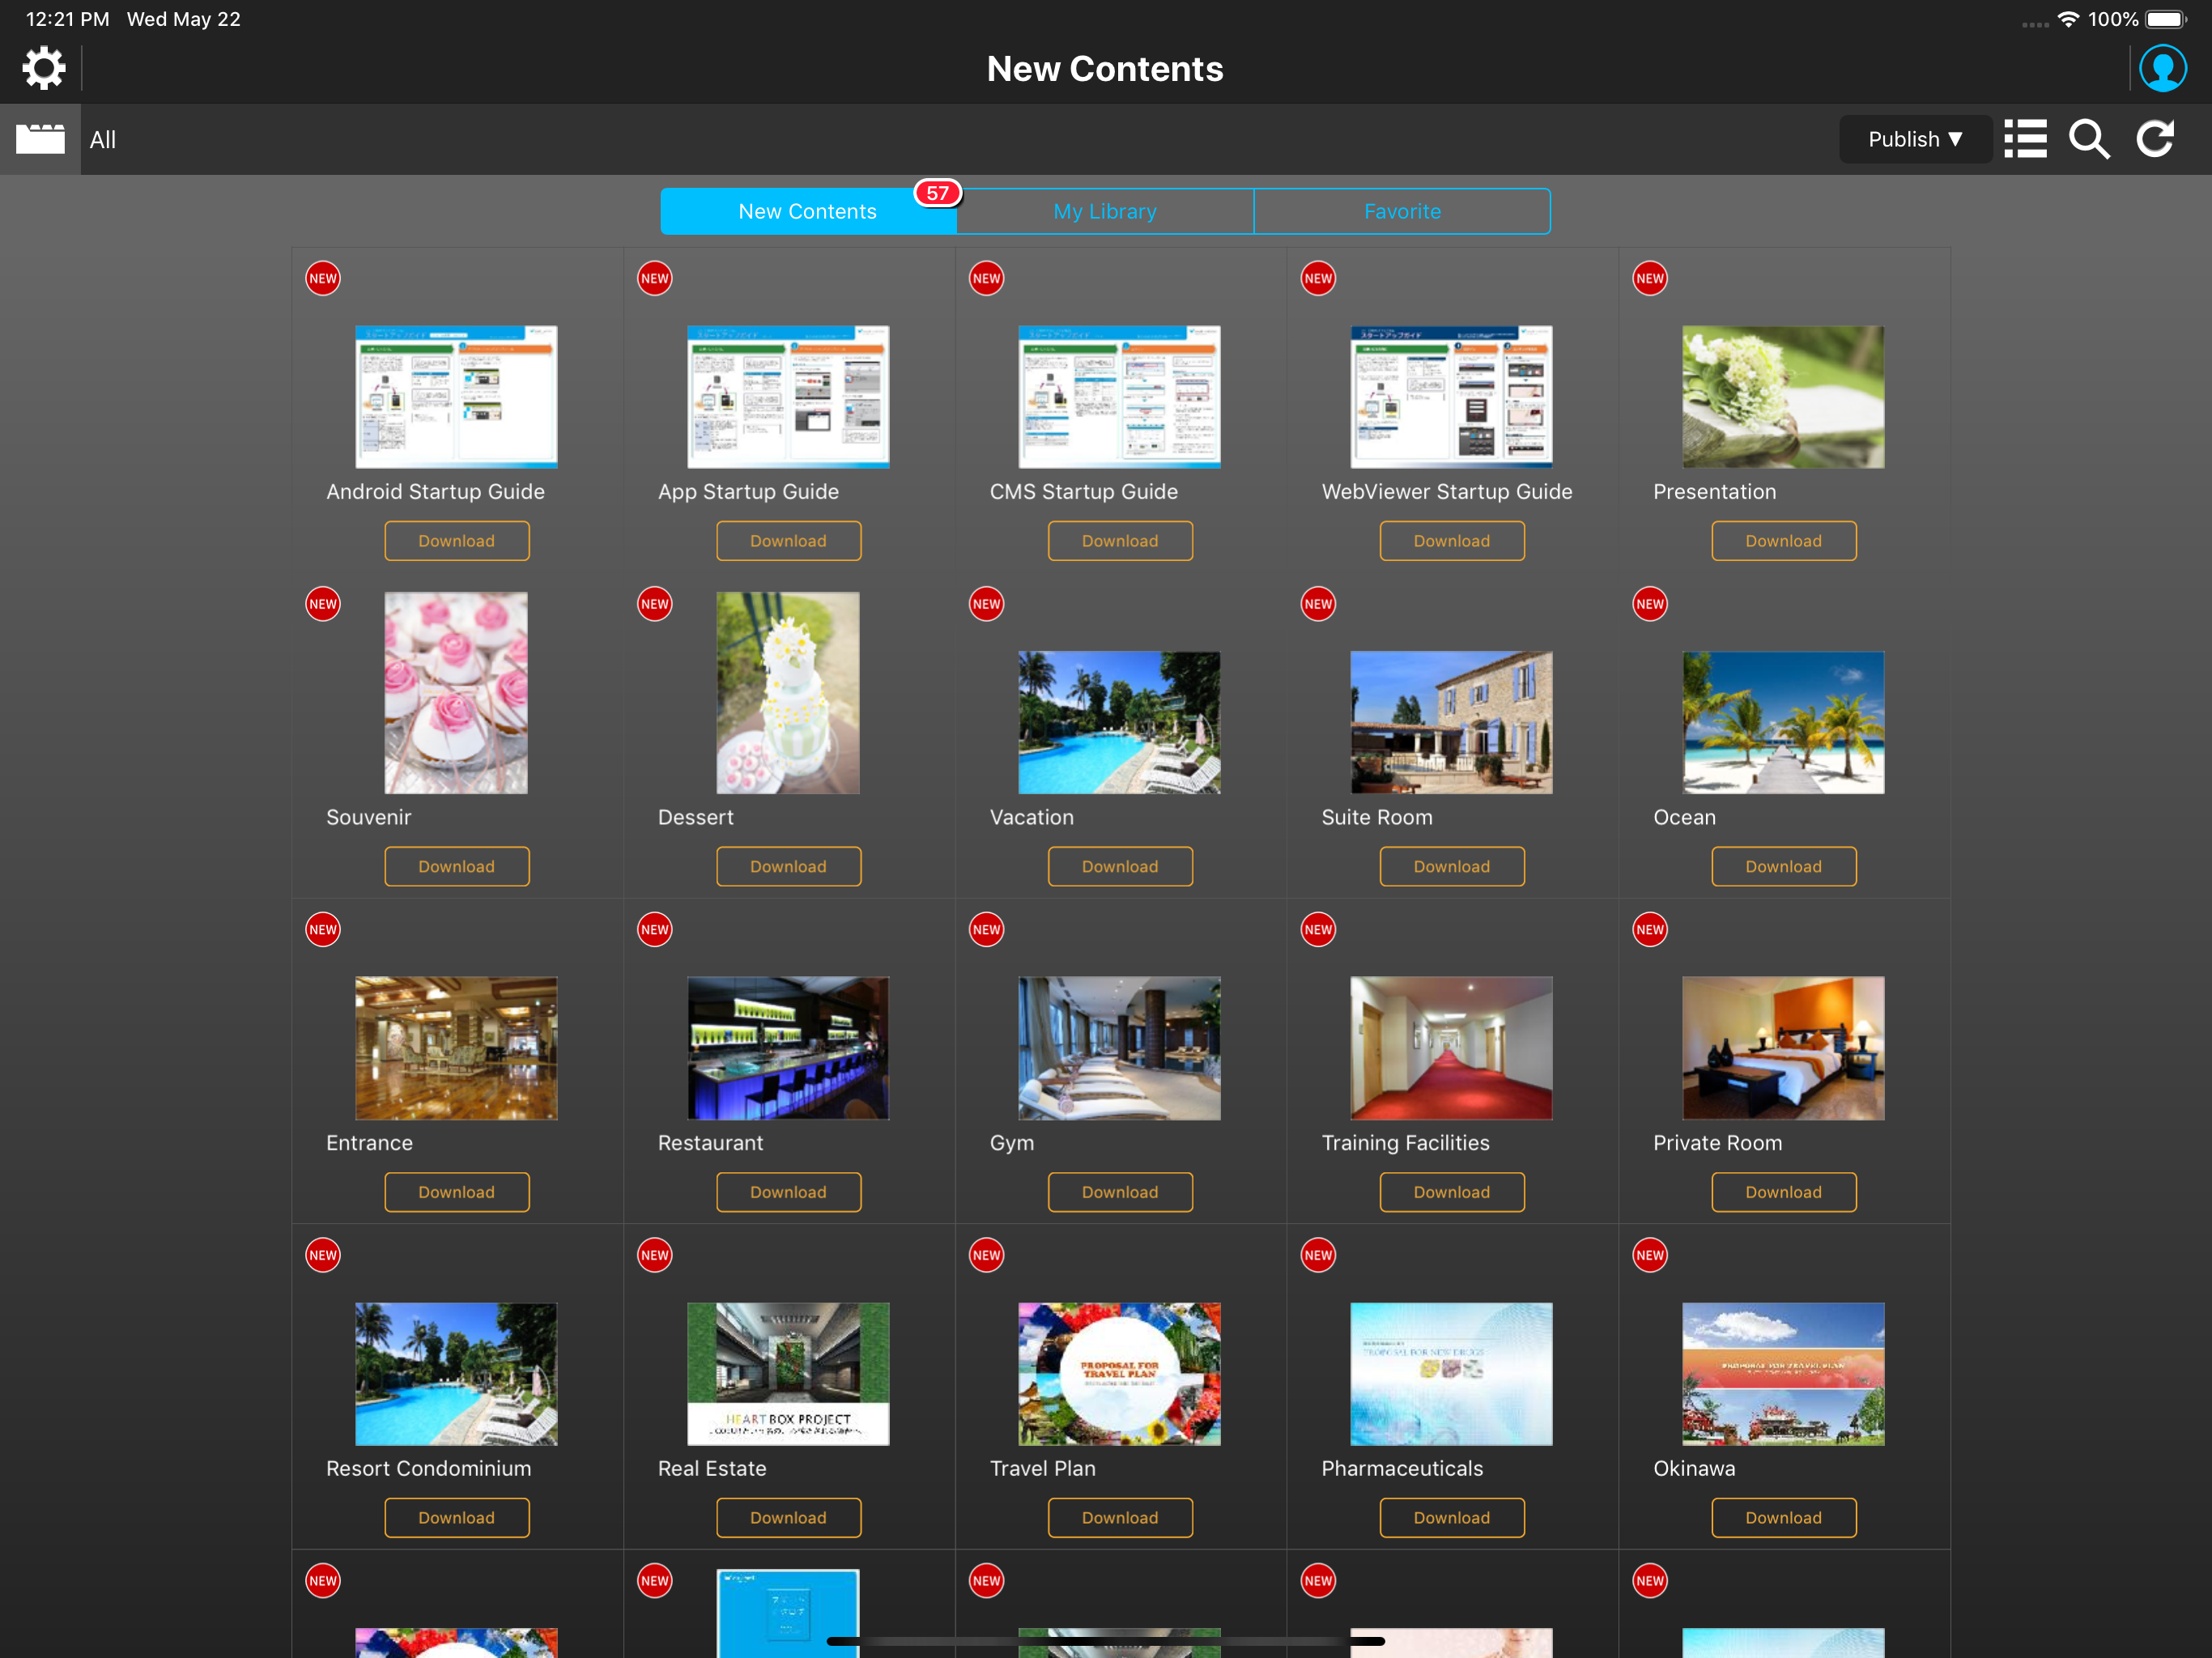
Task: Select the Suite Room title text
Action: 1377,817
